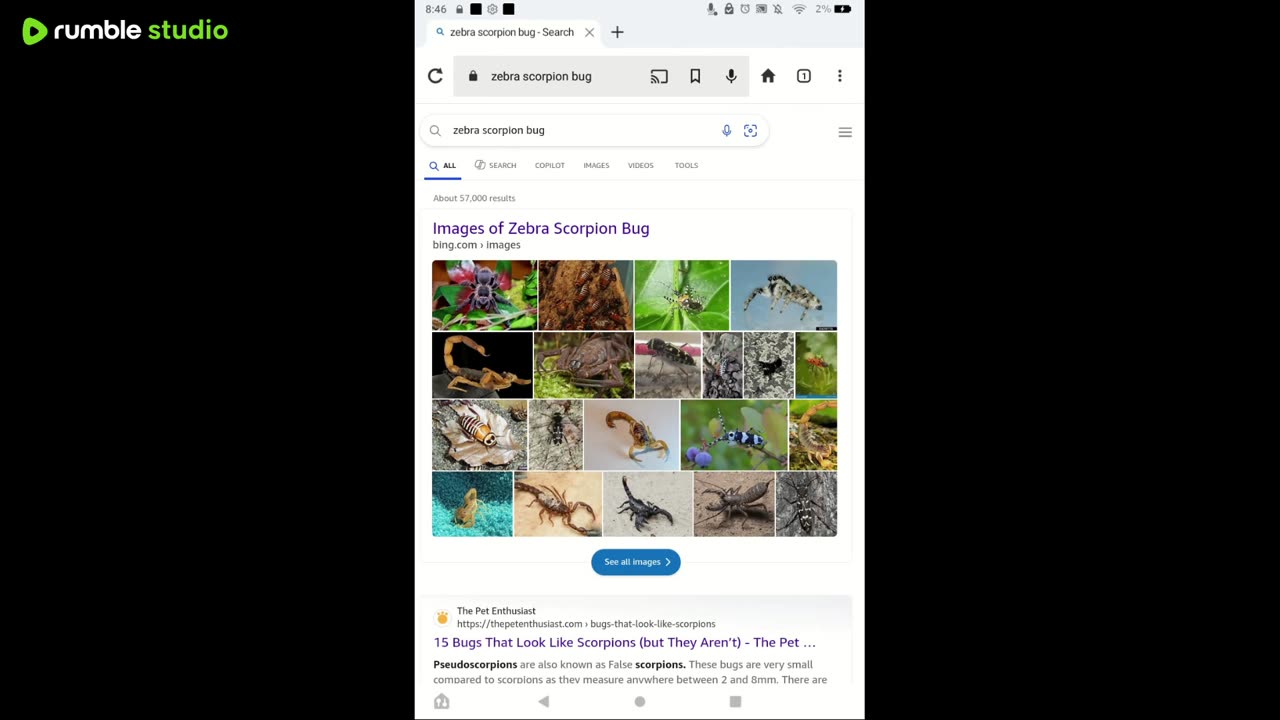Viewport: 1280px width, 720px height.
Task: Open the Bing hamburger menu
Action: pos(845,132)
